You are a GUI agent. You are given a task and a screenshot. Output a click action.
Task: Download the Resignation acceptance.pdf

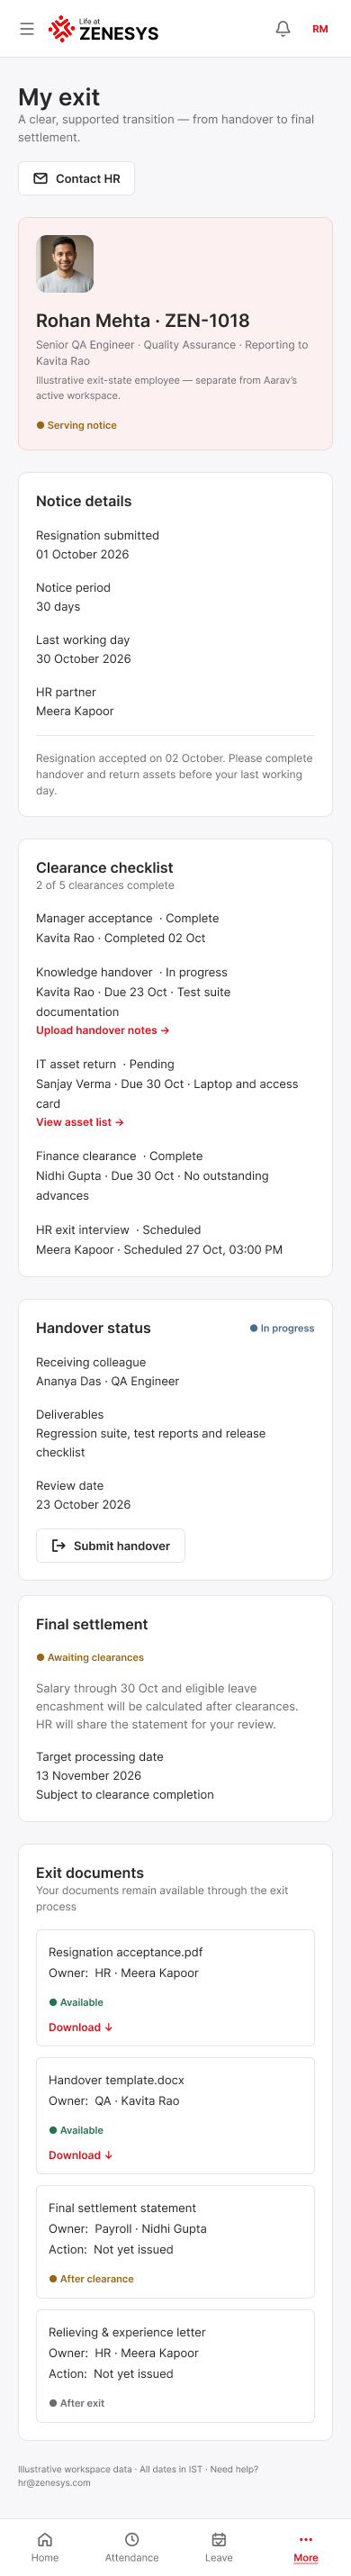click(x=80, y=2027)
